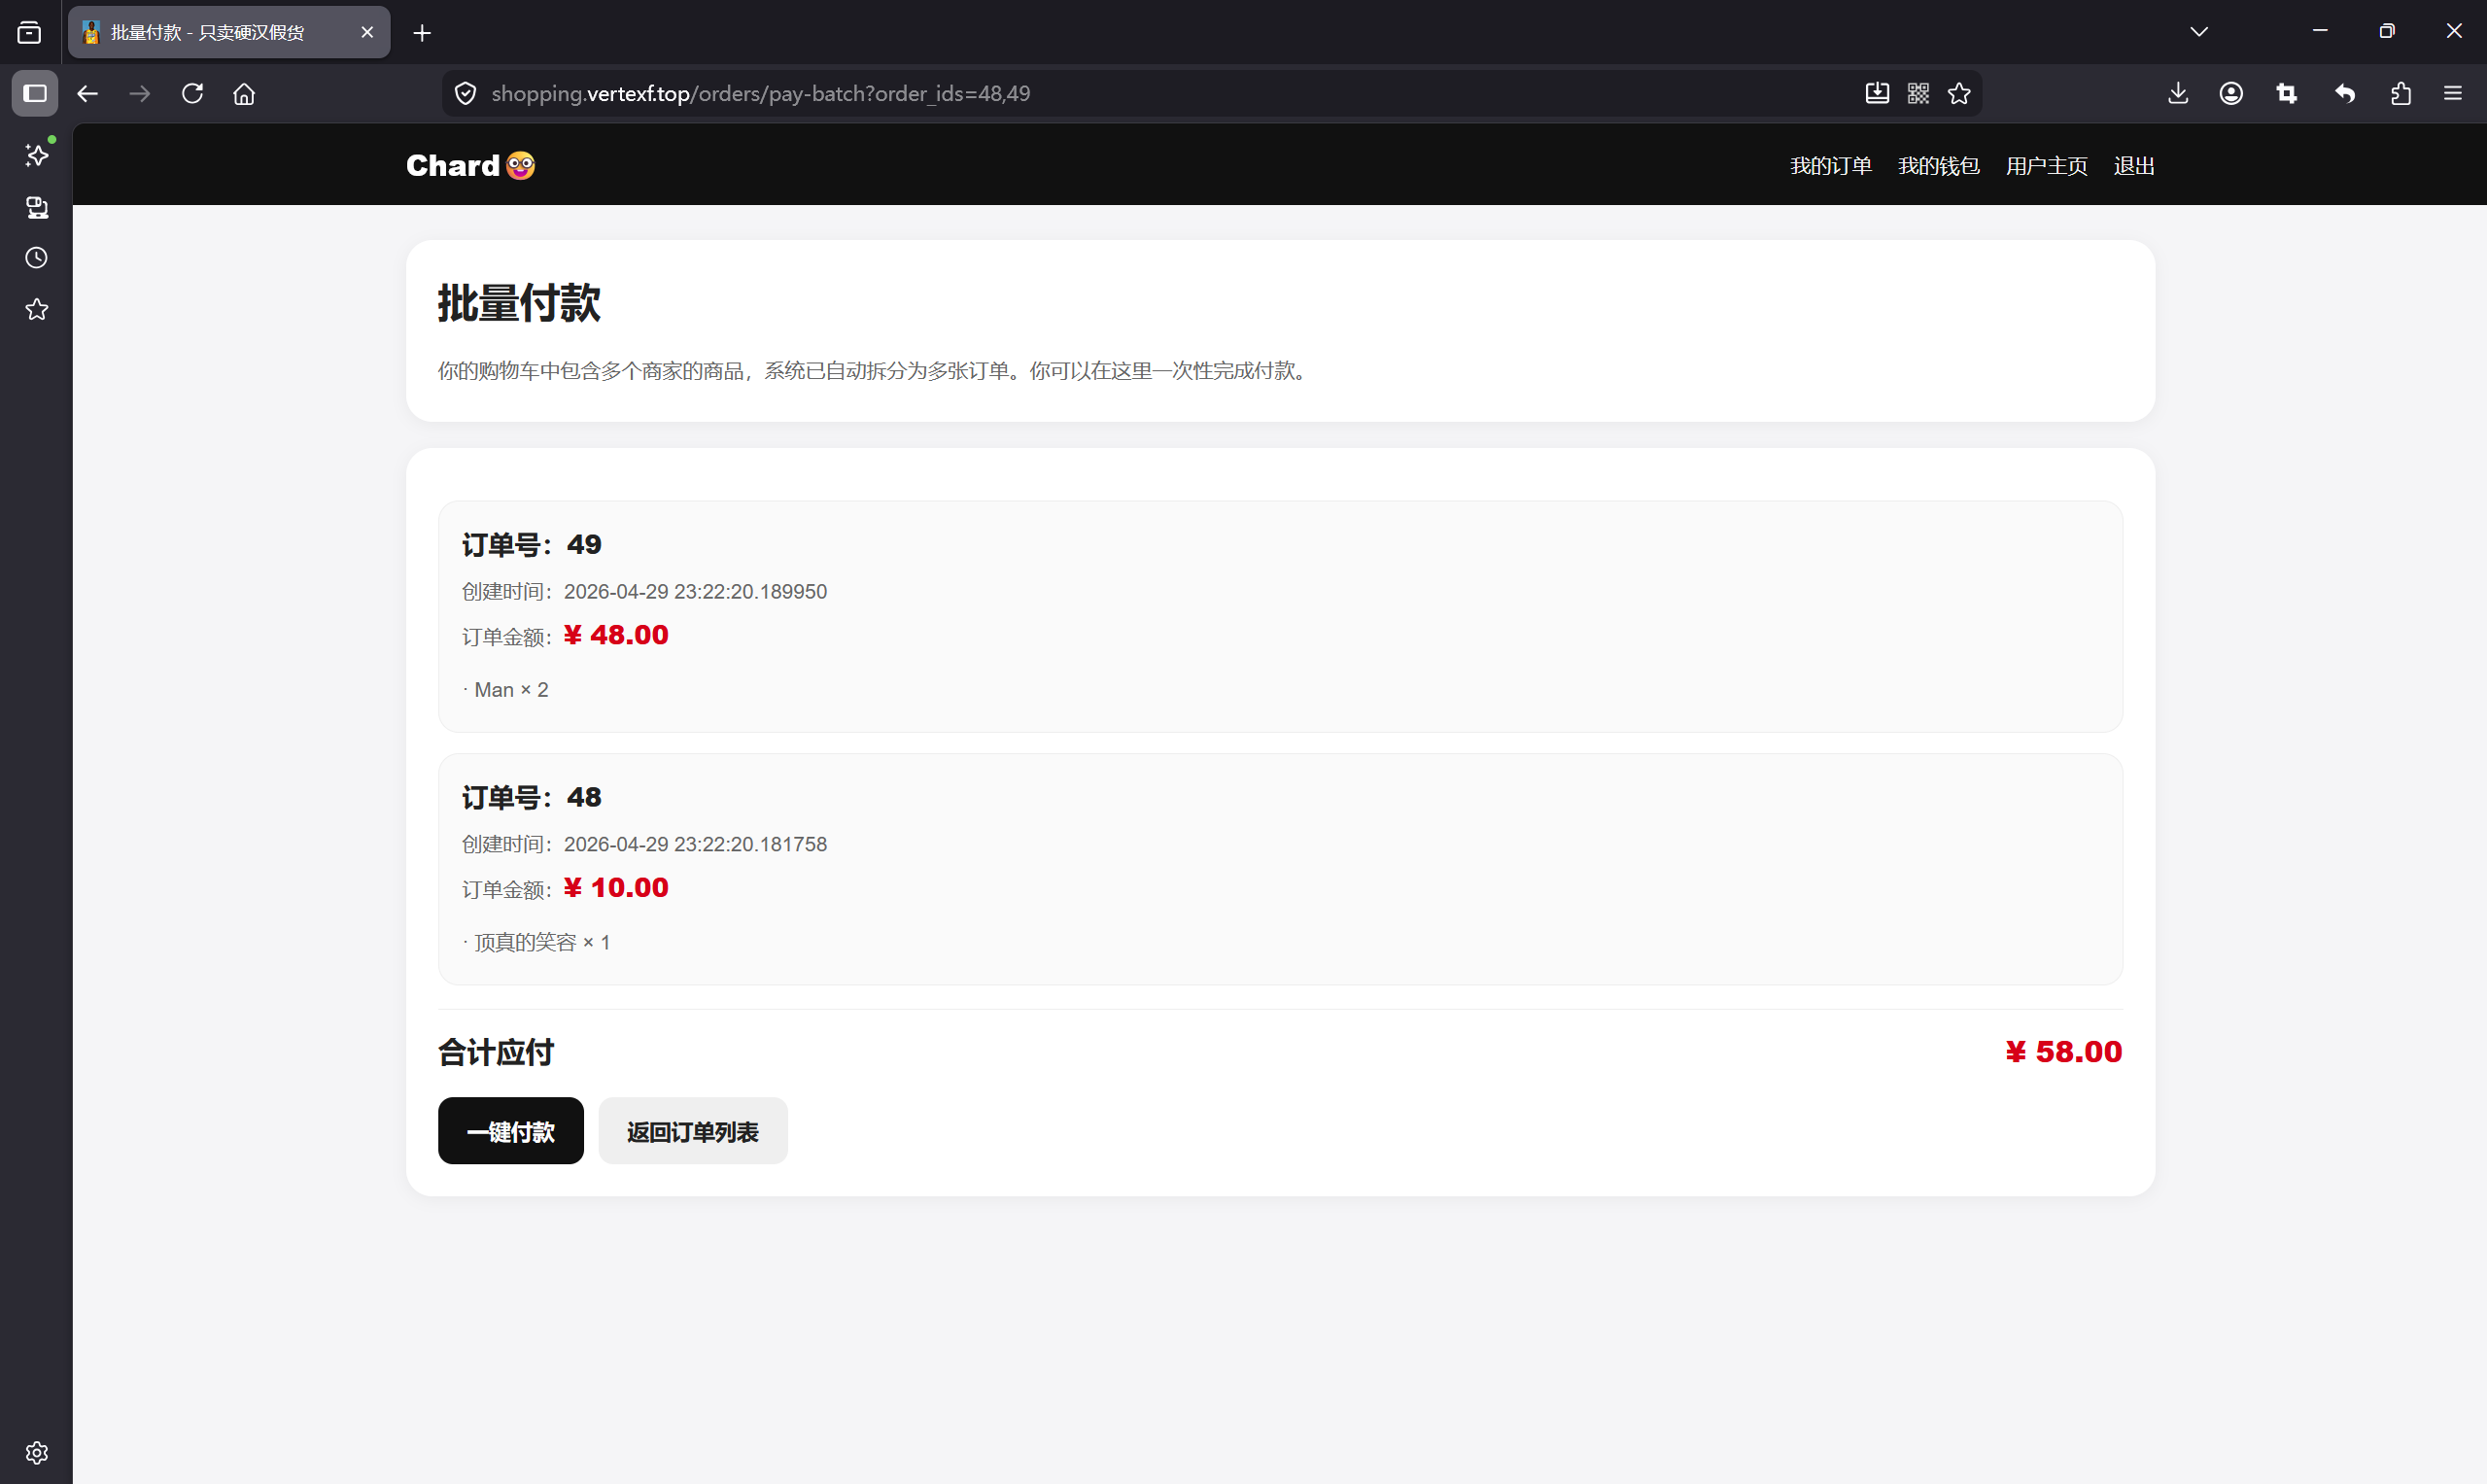Screen dimensions: 2487x1484
Task: Click the 合计应付 label
Action: [496, 1052]
